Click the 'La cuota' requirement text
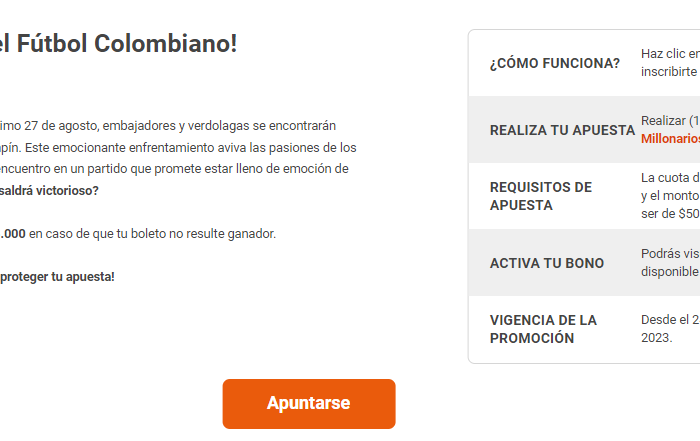 pyautogui.click(x=670, y=178)
